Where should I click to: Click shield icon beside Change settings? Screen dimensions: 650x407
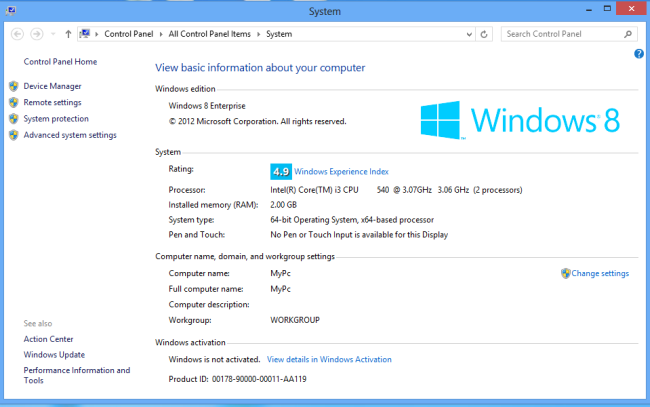565,274
